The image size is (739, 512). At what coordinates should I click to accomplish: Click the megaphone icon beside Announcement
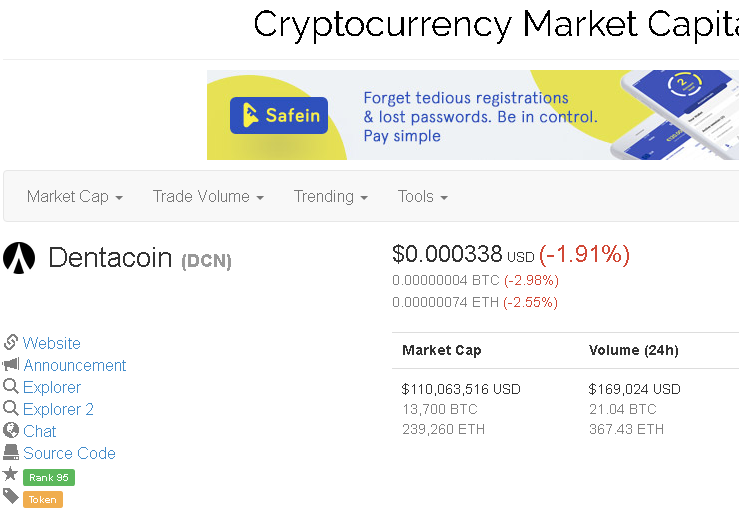[11, 364]
